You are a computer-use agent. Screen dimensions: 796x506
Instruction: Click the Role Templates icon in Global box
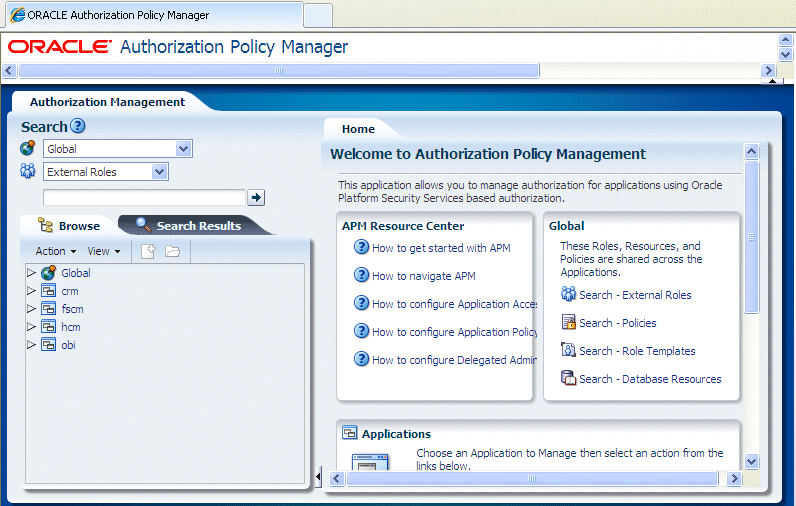pyautogui.click(x=568, y=350)
